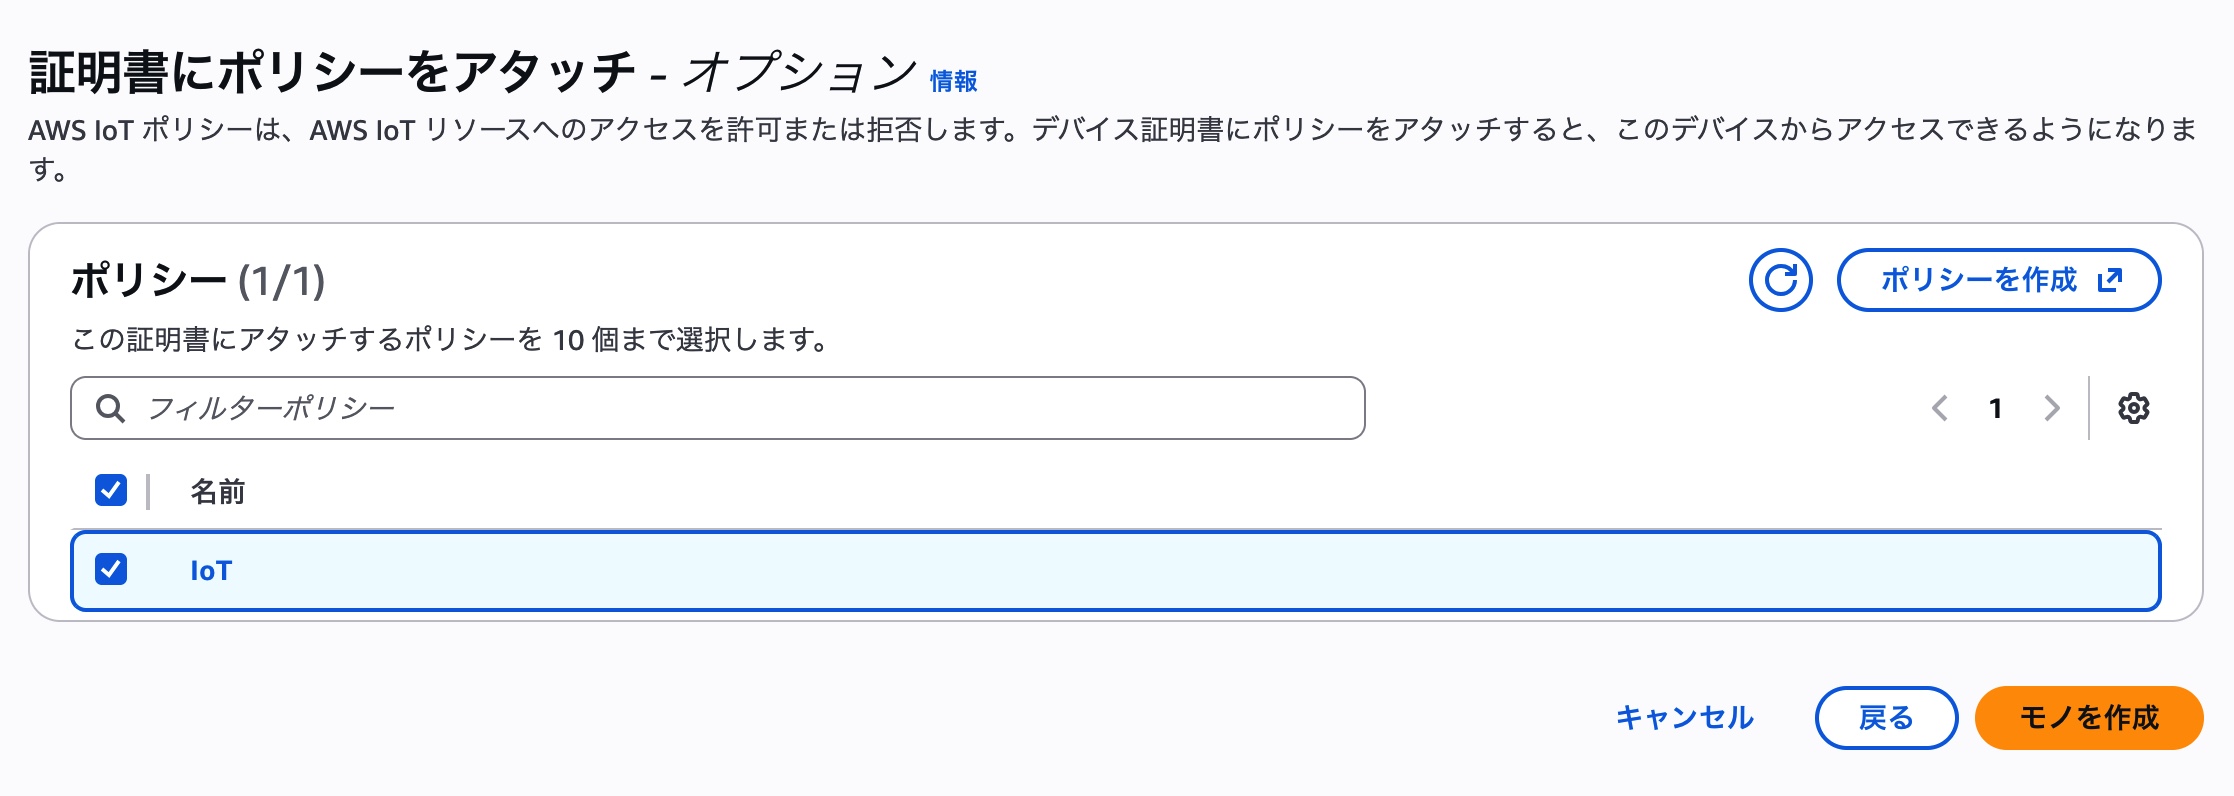Go to previous page with left chevron
The width and height of the screenshot is (2234, 796).
pyautogui.click(x=1940, y=408)
